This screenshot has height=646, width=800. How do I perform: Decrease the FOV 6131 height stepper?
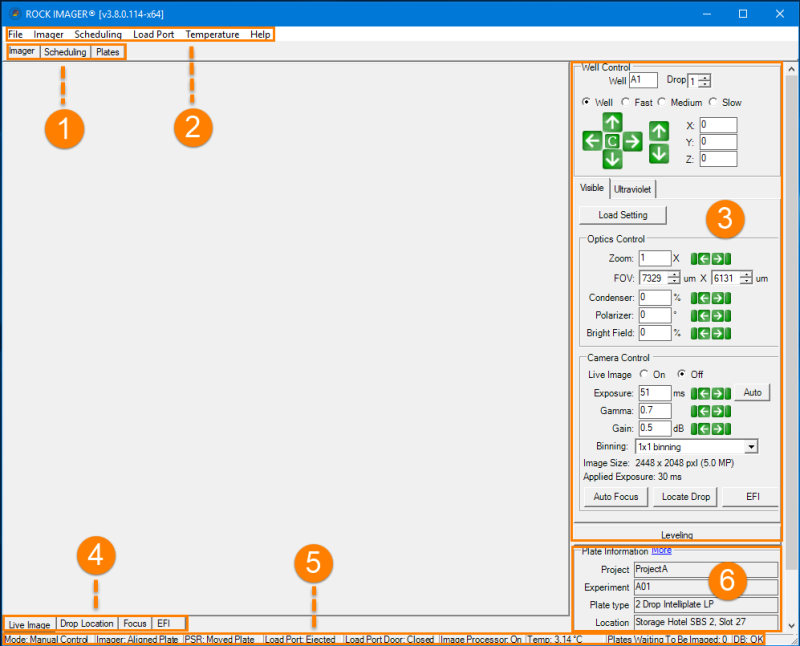pos(746,281)
